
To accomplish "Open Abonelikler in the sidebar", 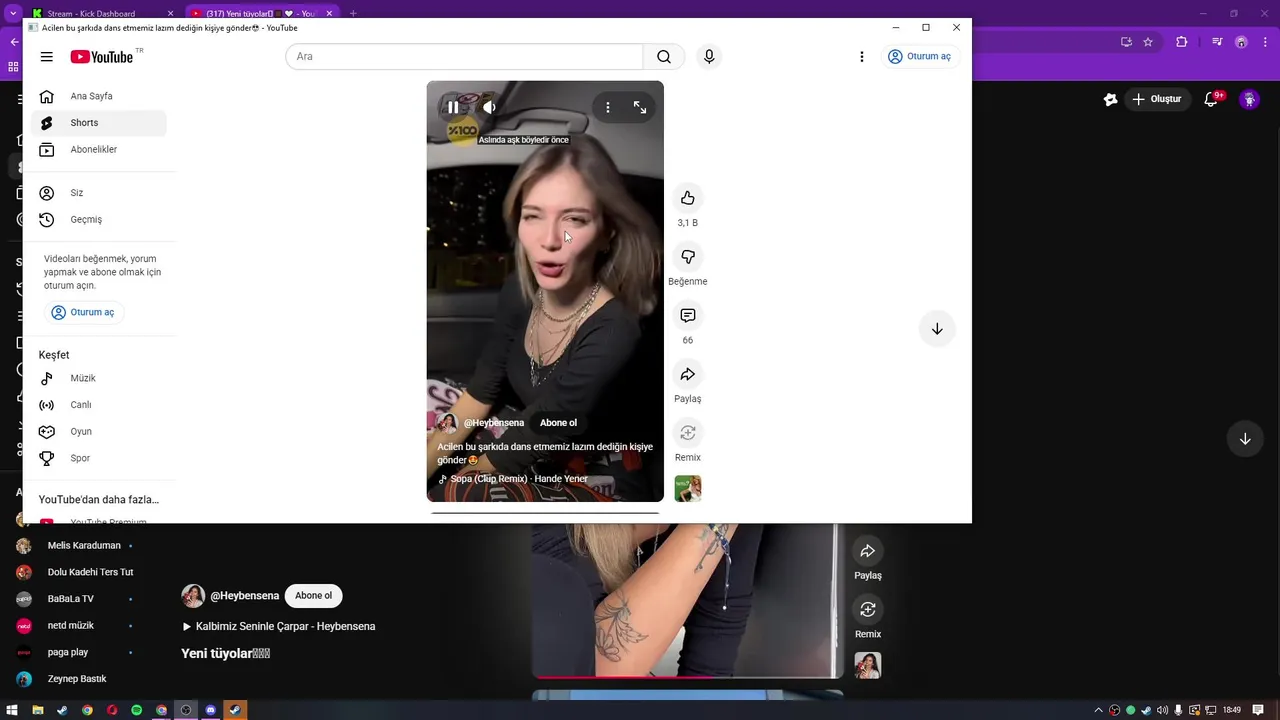I will [98, 150].
